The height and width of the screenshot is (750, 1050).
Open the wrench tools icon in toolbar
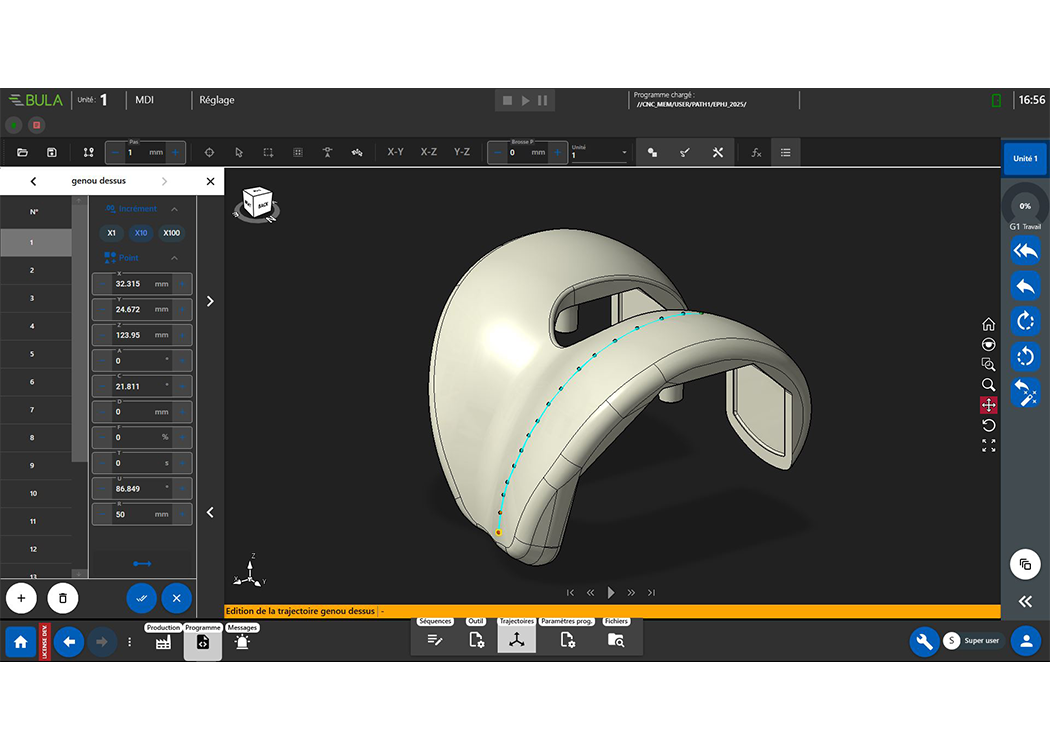717,152
